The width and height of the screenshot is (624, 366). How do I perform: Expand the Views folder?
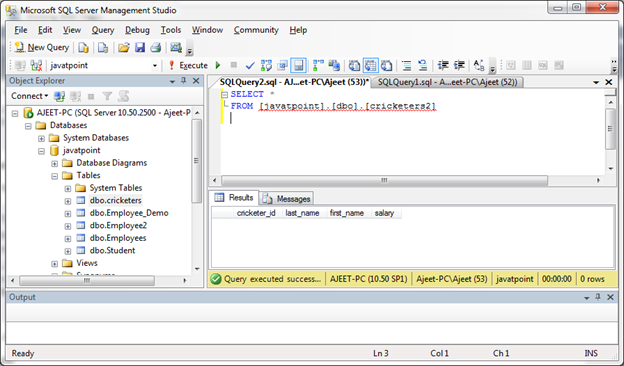coord(55,264)
